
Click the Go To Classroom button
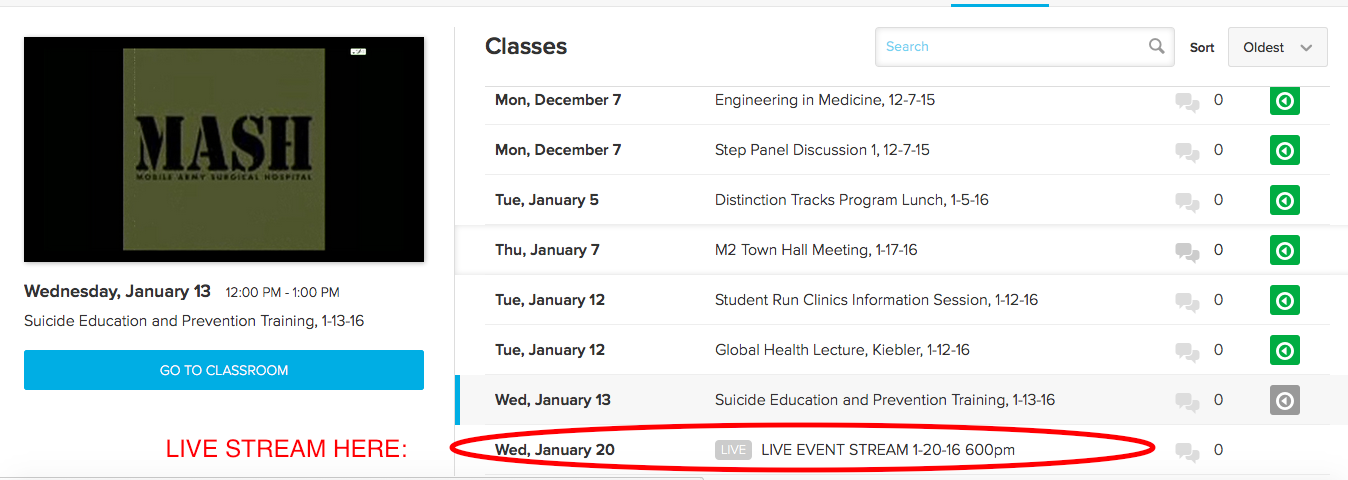(224, 370)
